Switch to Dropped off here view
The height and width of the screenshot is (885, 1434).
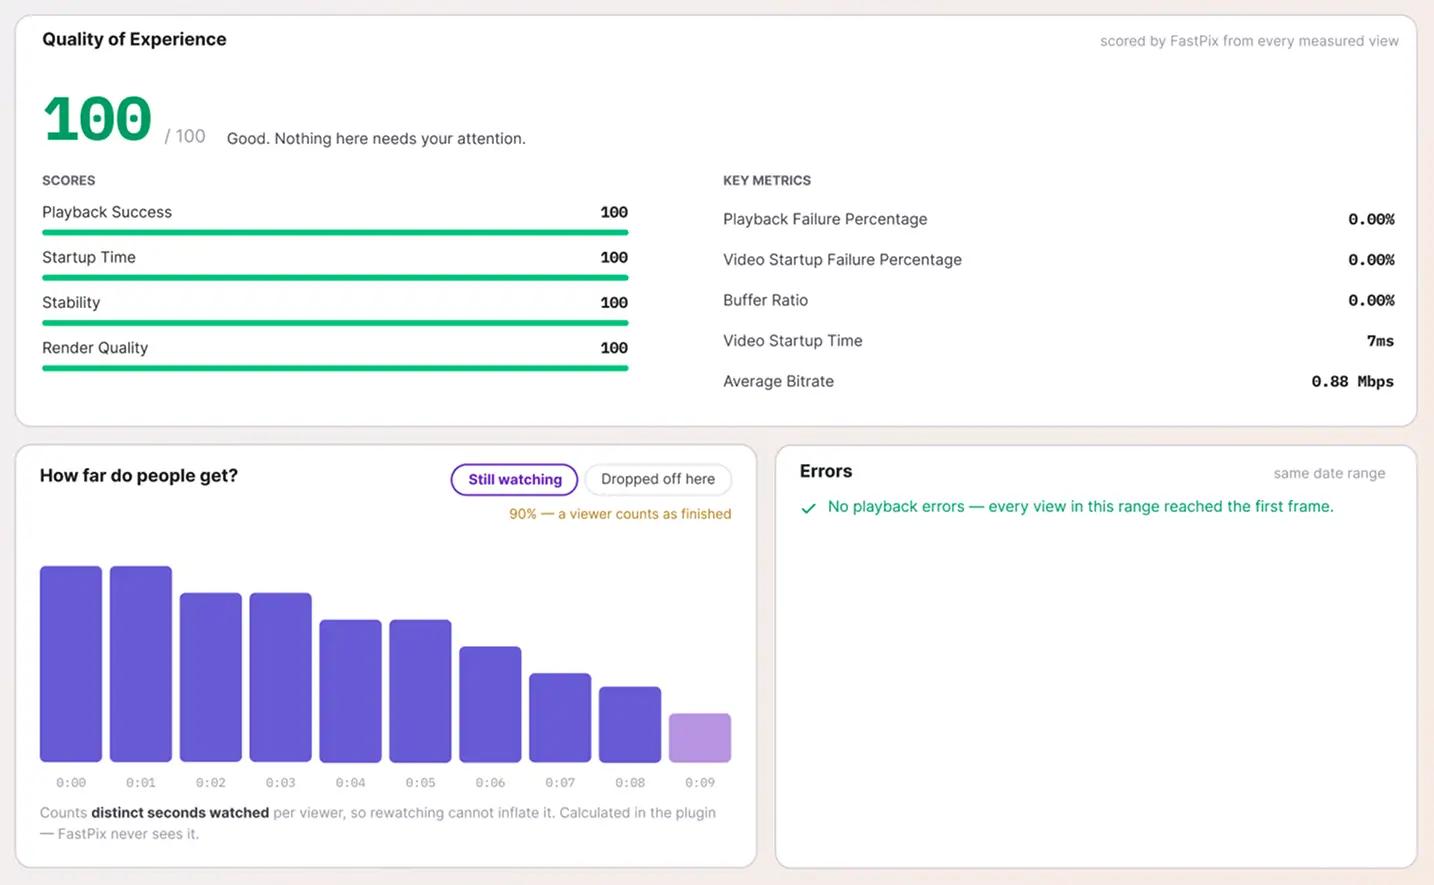(x=658, y=479)
